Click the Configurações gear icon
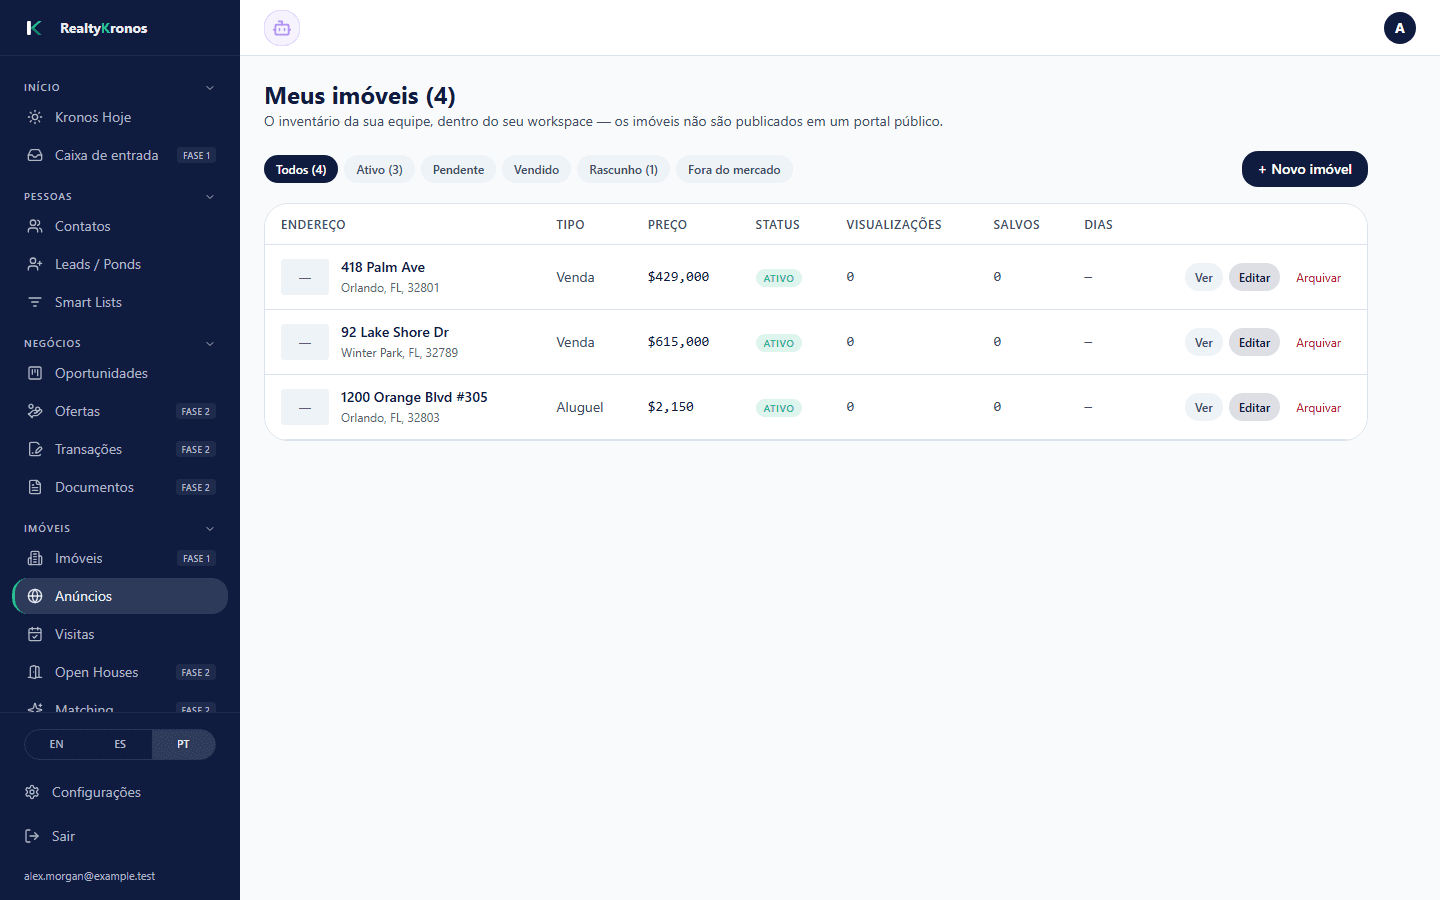The image size is (1440, 900). [32, 792]
